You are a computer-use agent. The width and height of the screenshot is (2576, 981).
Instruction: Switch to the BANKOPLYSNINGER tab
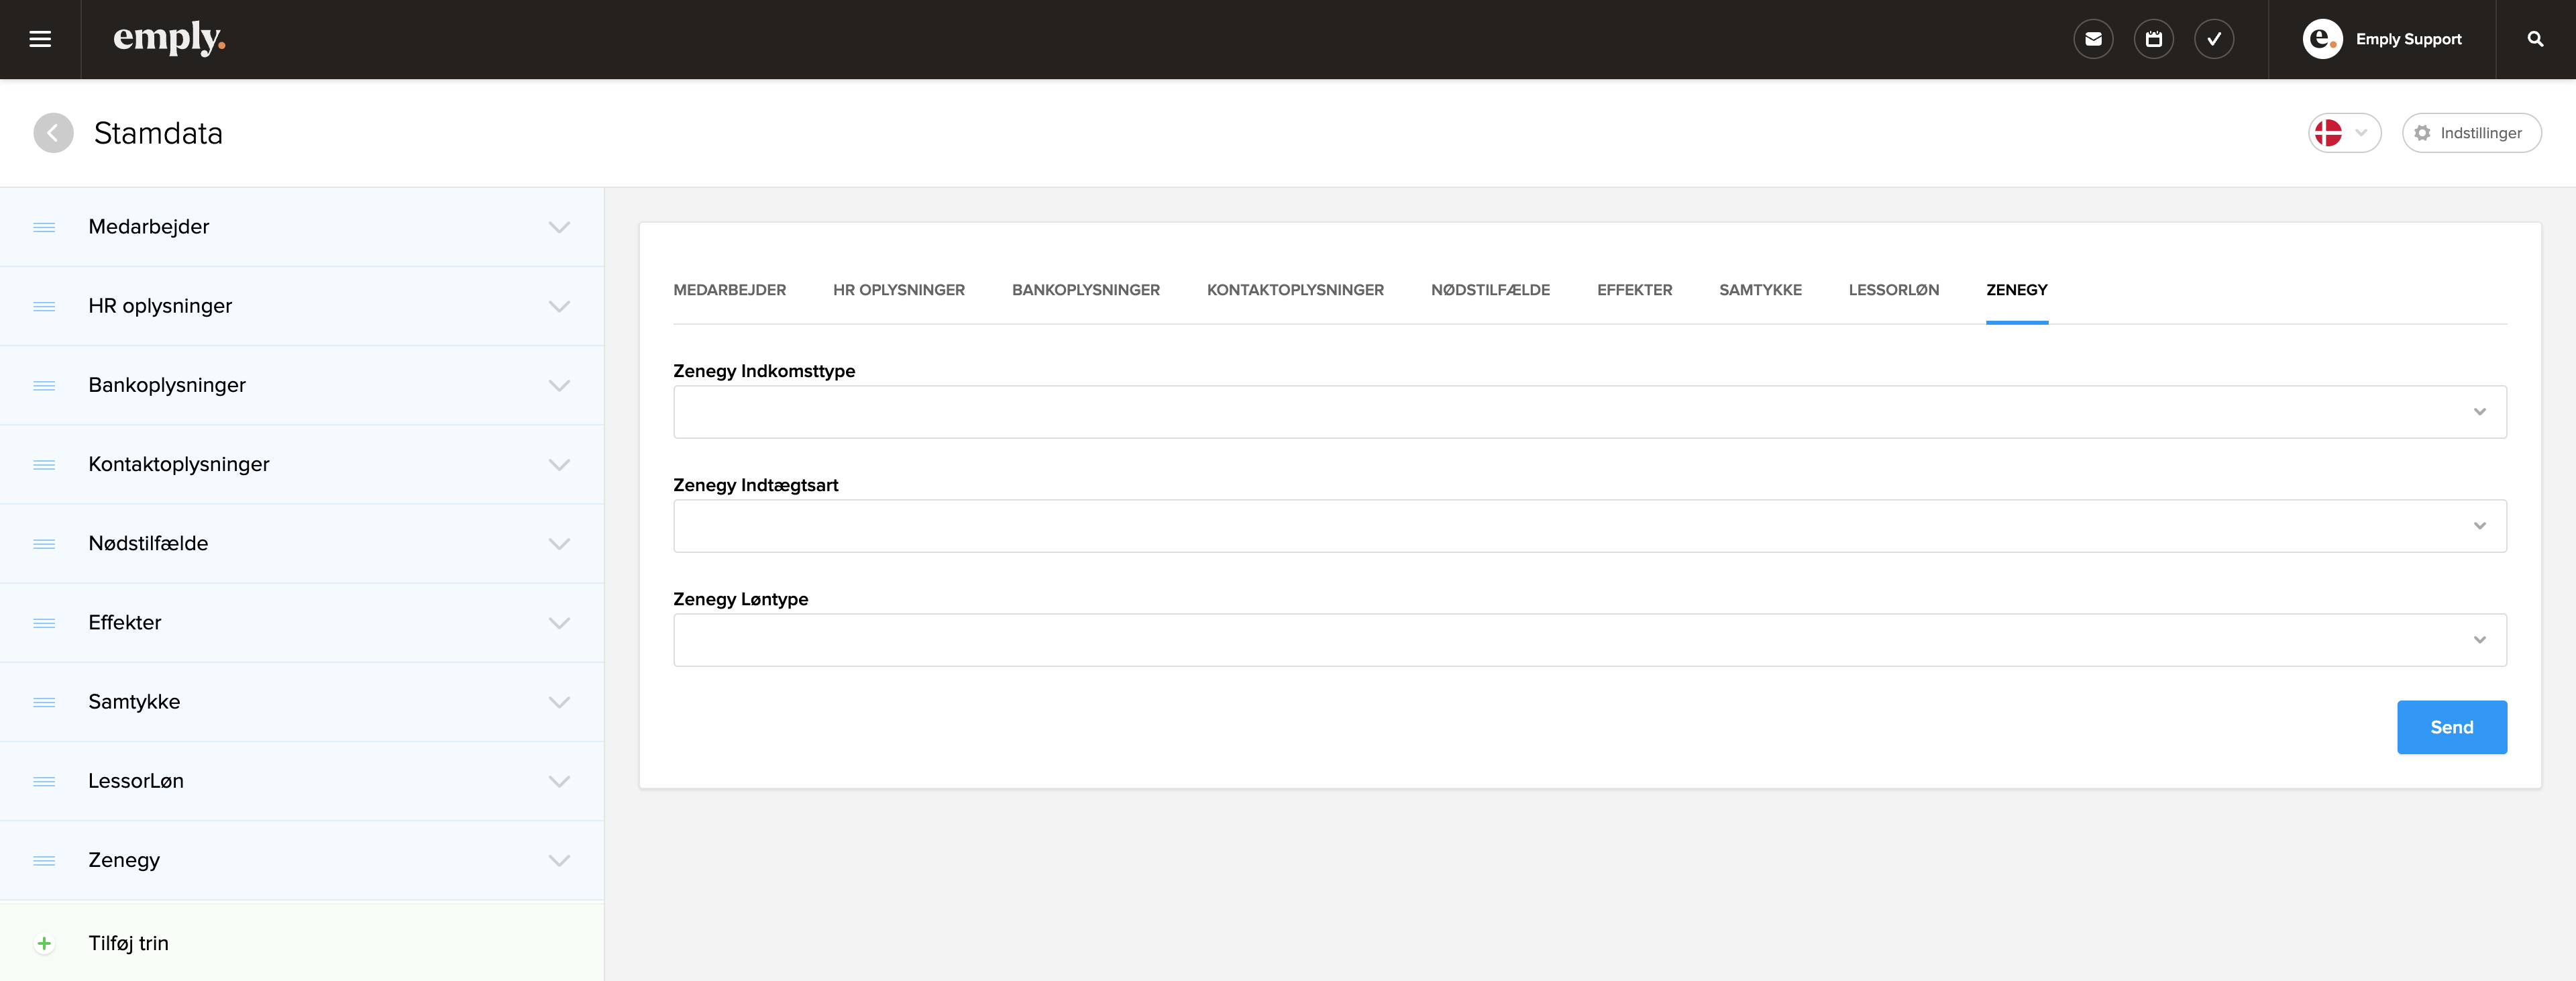[1085, 290]
